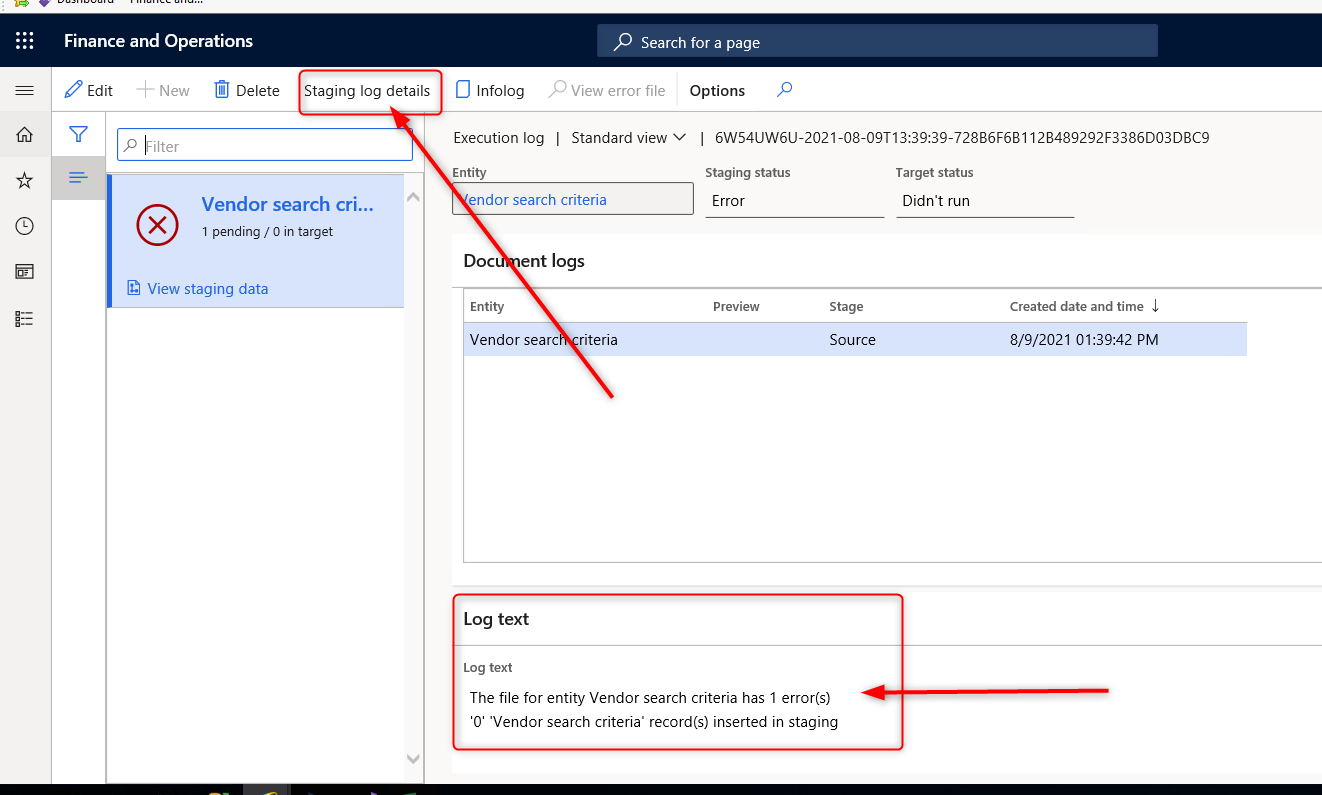Open the Options menu
Image resolution: width=1322 pixels, height=795 pixels.
(717, 90)
